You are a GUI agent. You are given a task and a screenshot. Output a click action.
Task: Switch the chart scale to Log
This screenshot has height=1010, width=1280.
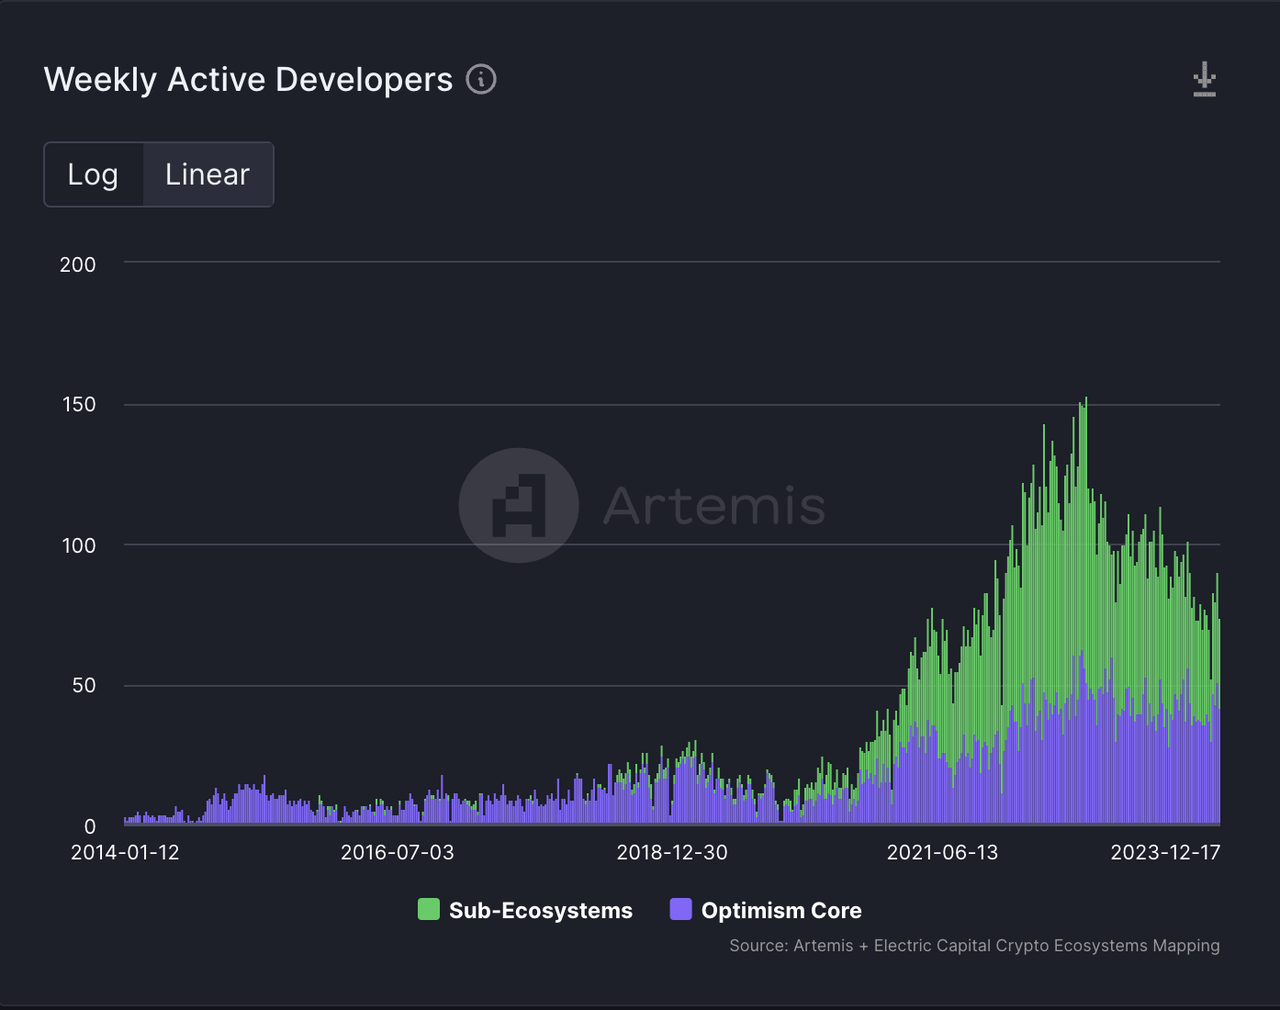click(x=93, y=175)
